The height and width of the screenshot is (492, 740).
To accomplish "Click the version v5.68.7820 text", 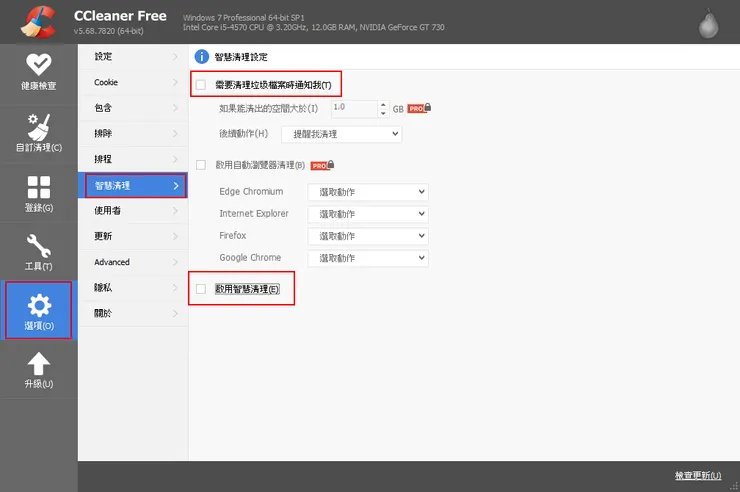I will click(109, 31).
